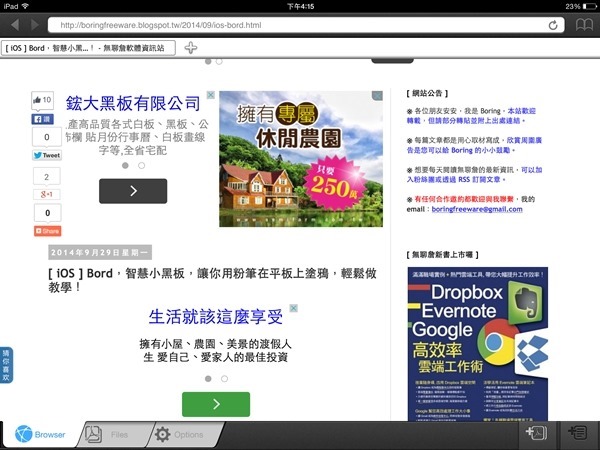Click the date label 2014年9月29日星期一
This screenshot has width=600, height=450.
pyautogui.click(x=100, y=252)
